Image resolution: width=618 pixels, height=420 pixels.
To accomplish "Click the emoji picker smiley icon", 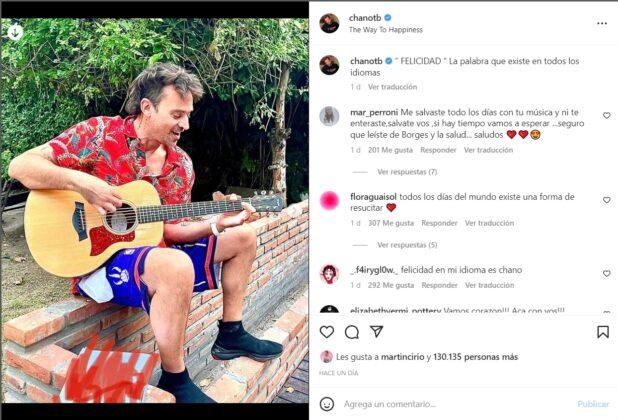I will pyautogui.click(x=327, y=404).
